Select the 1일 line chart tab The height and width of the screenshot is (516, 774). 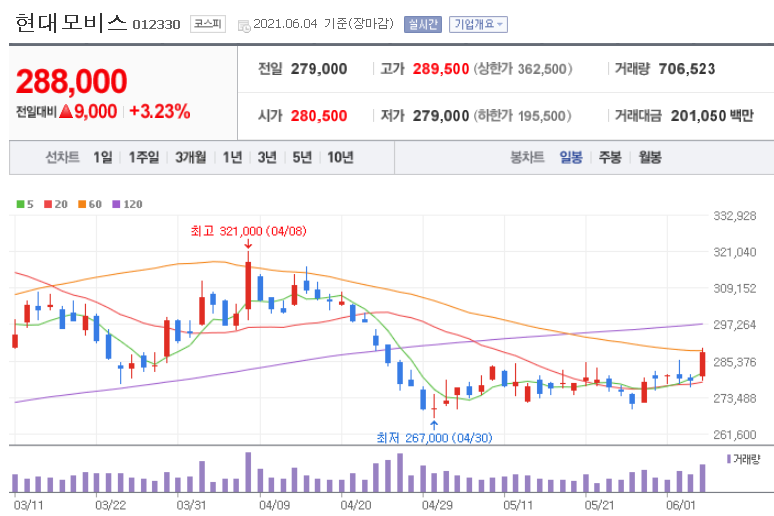point(103,158)
